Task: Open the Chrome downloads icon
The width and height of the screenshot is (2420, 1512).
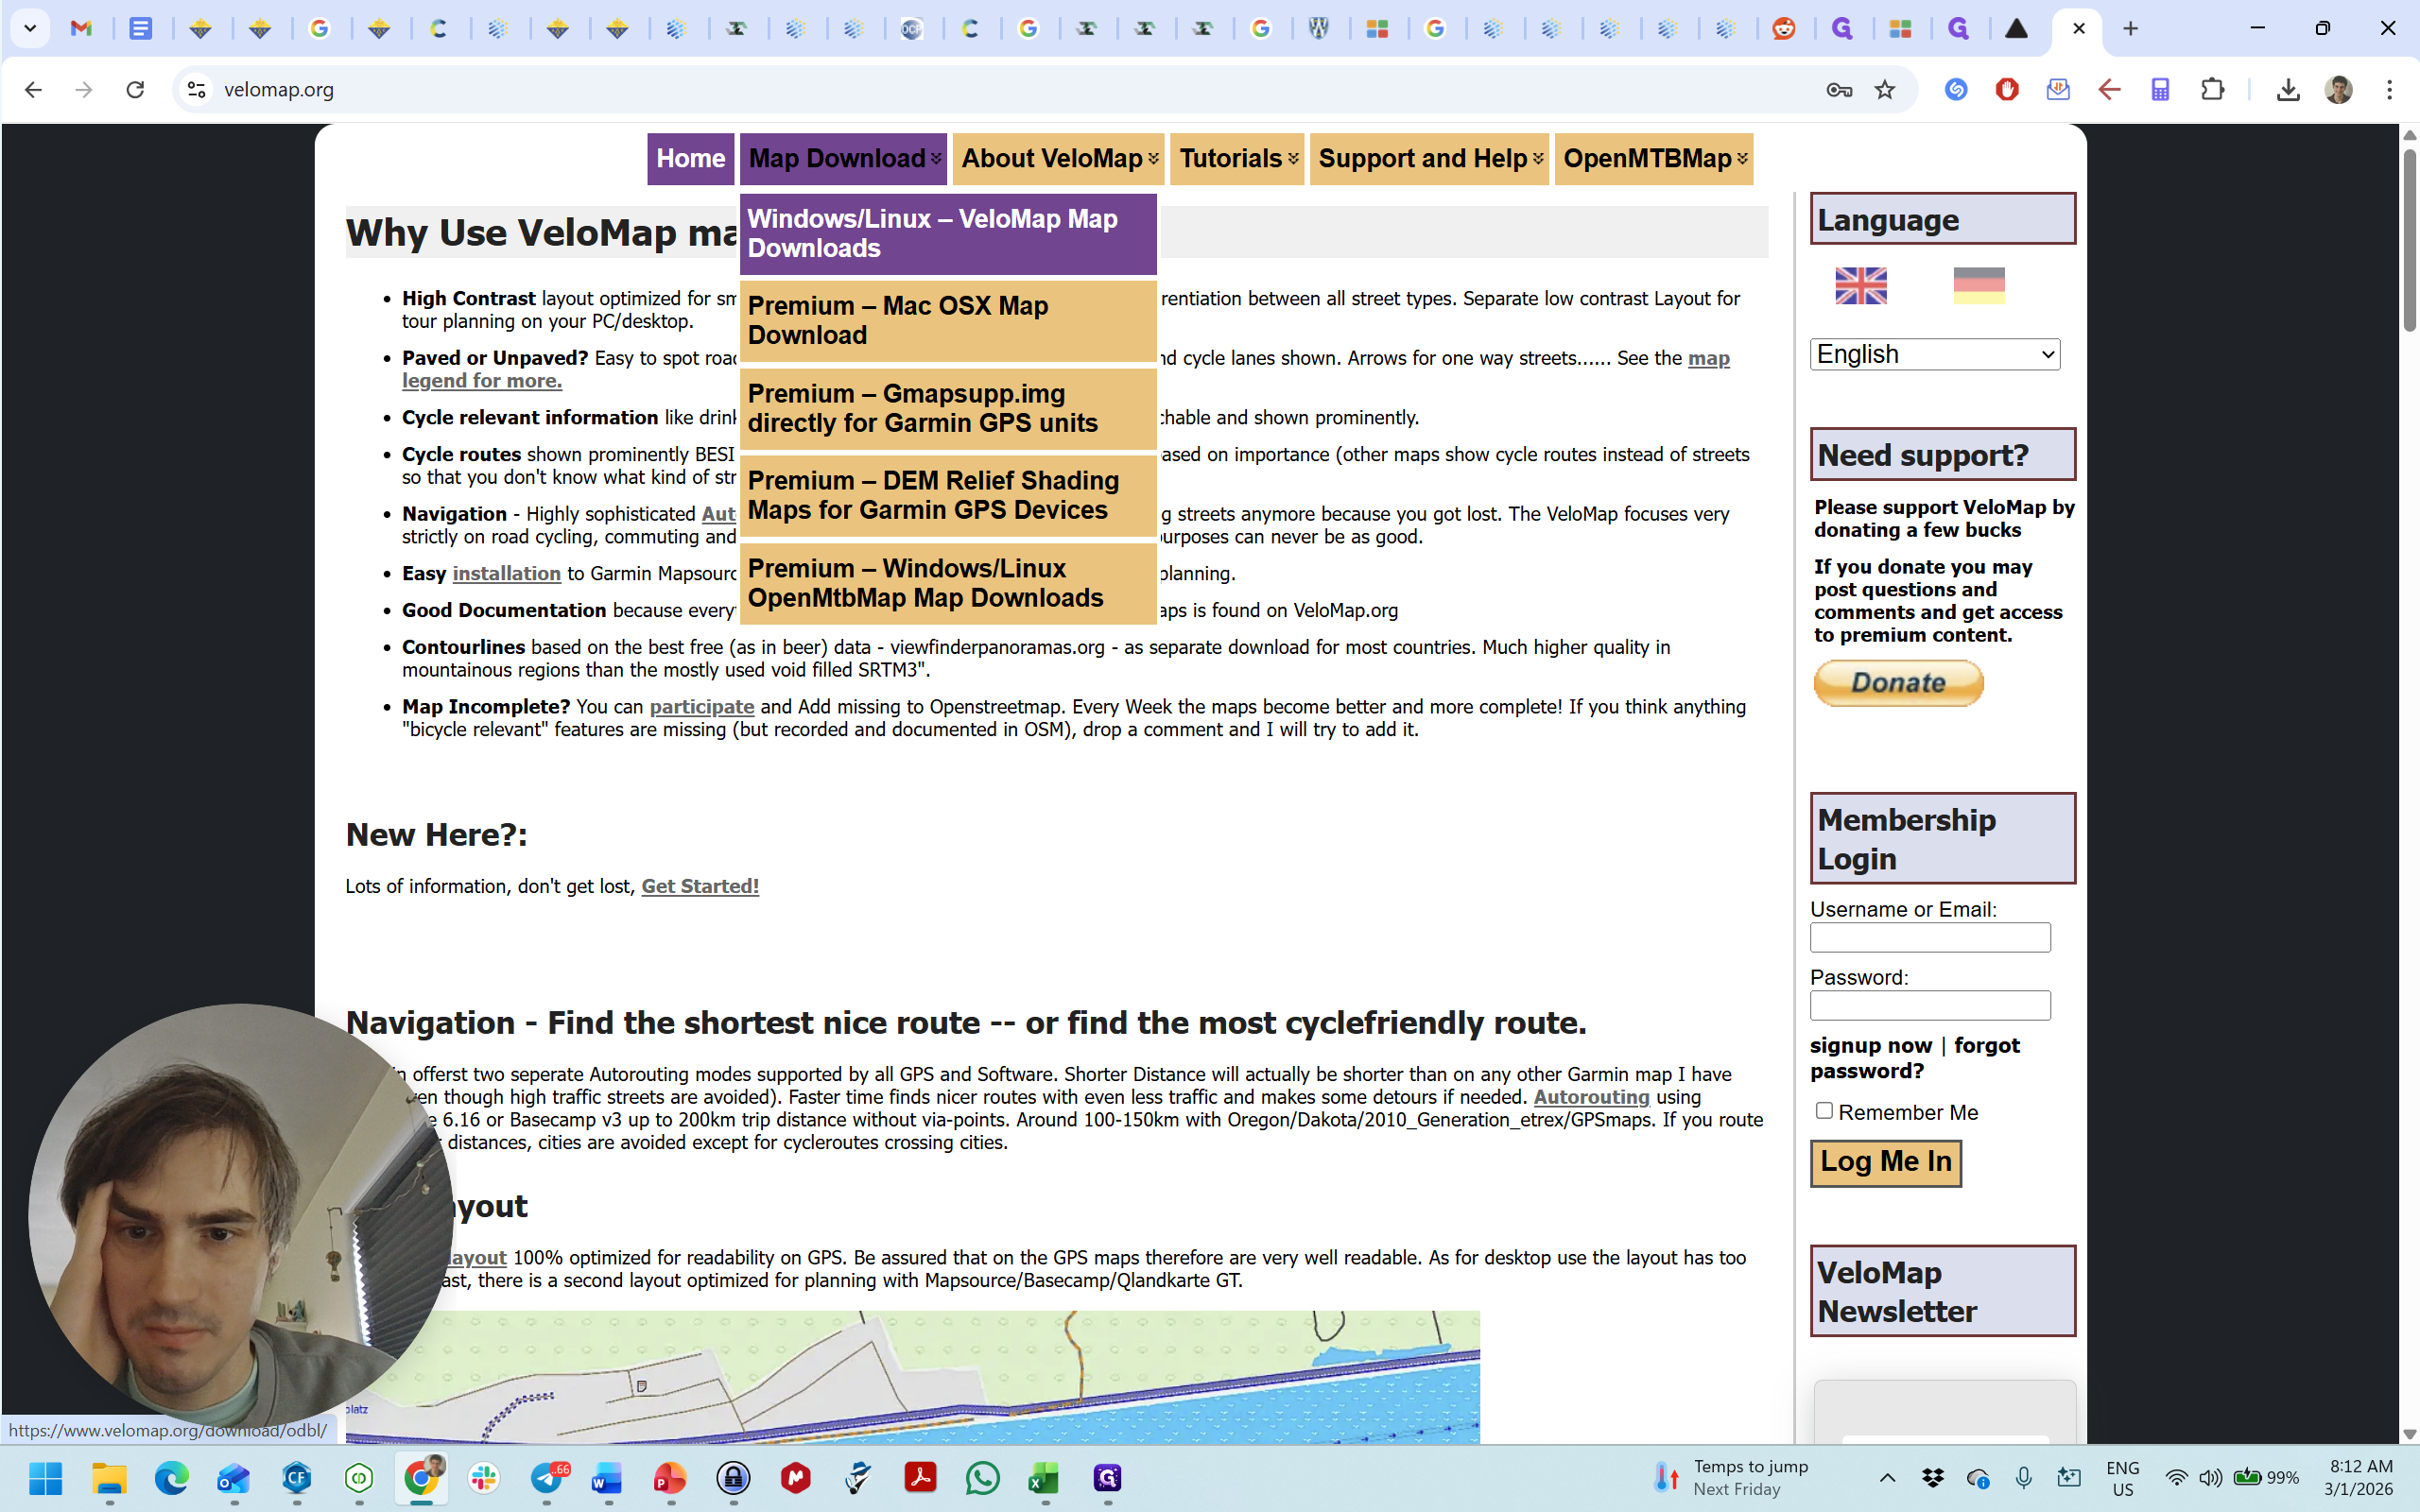Action: pos(2287,90)
